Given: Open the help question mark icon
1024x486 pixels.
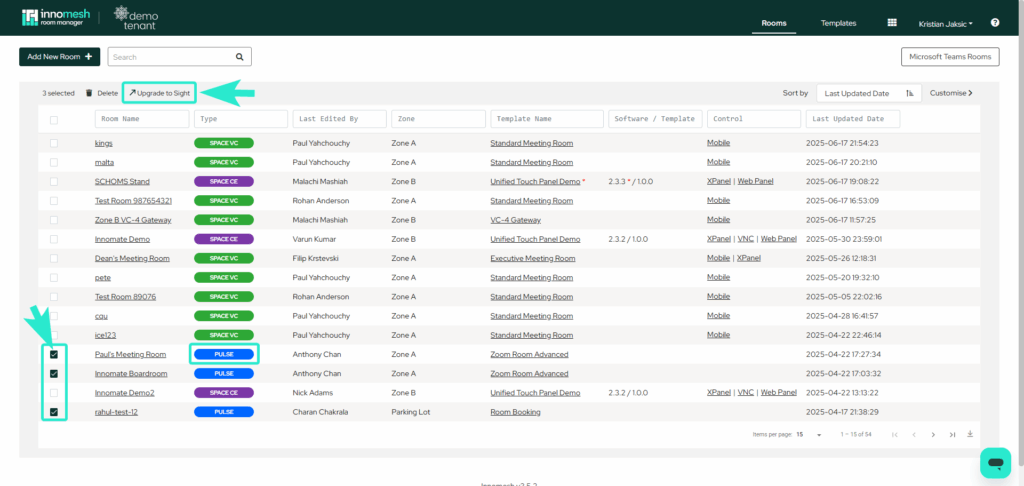Looking at the screenshot, I should coord(995,22).
